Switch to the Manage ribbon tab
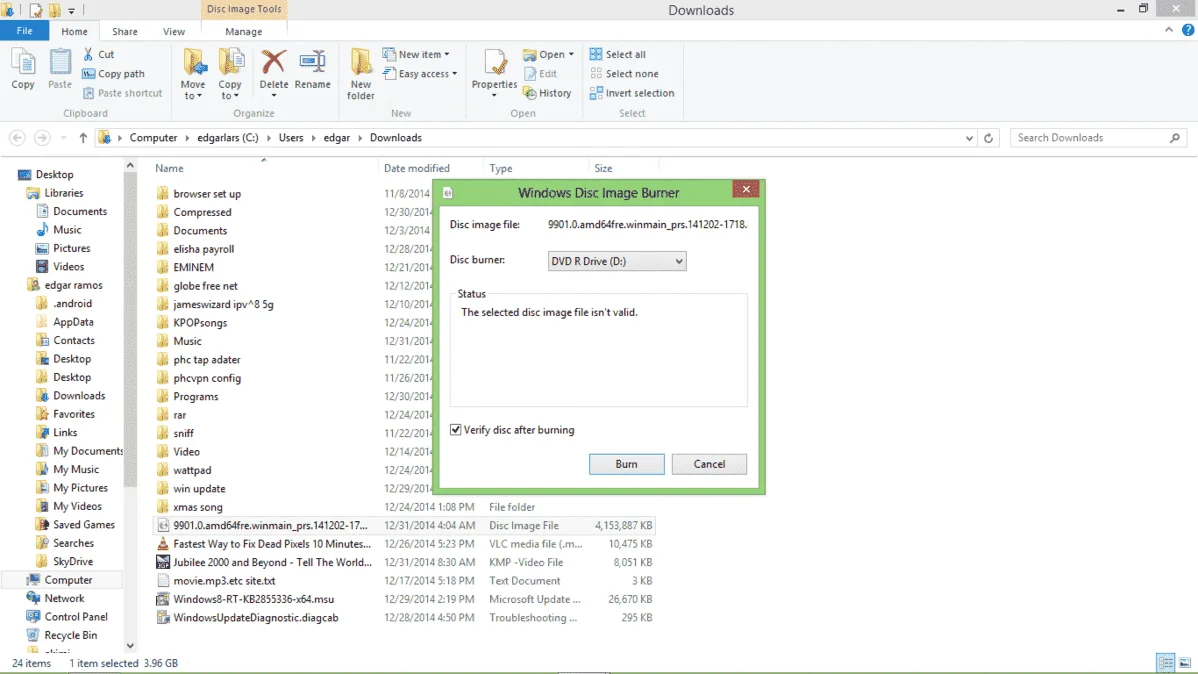 coord(244,31)
